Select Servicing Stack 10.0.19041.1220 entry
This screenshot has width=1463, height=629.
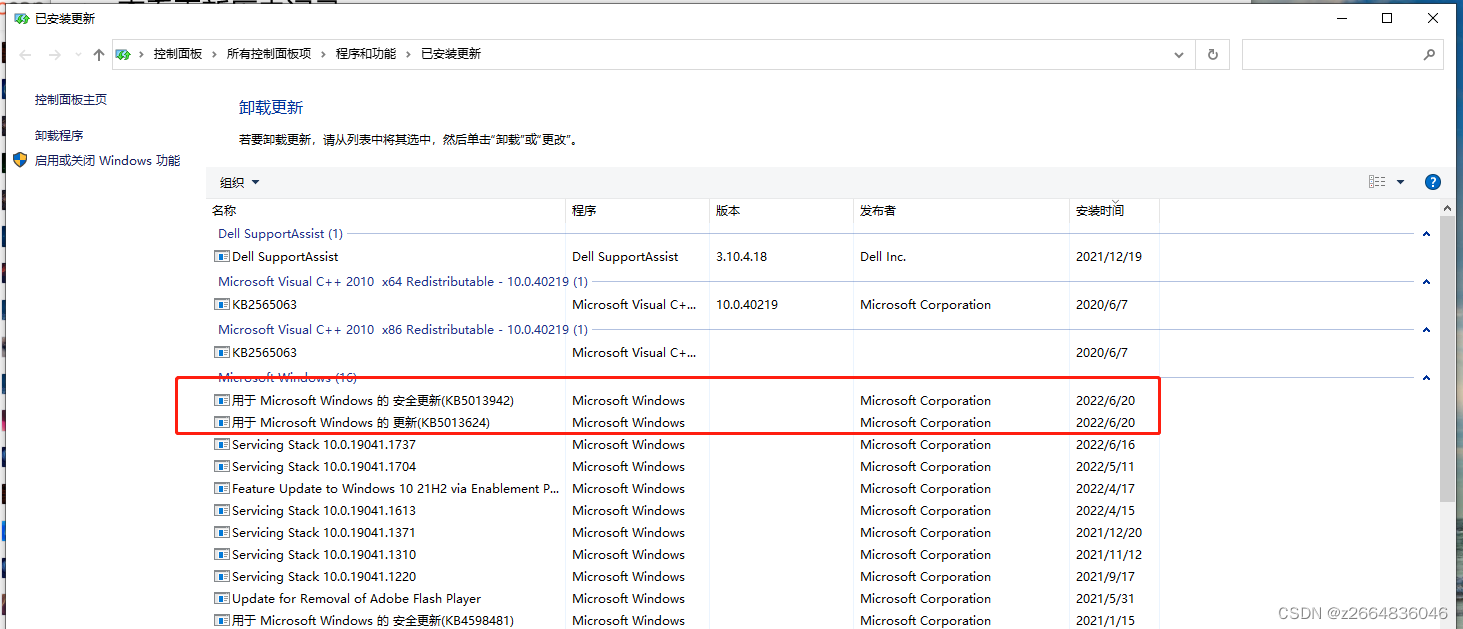pyautogui.click(x=324, y=577)
